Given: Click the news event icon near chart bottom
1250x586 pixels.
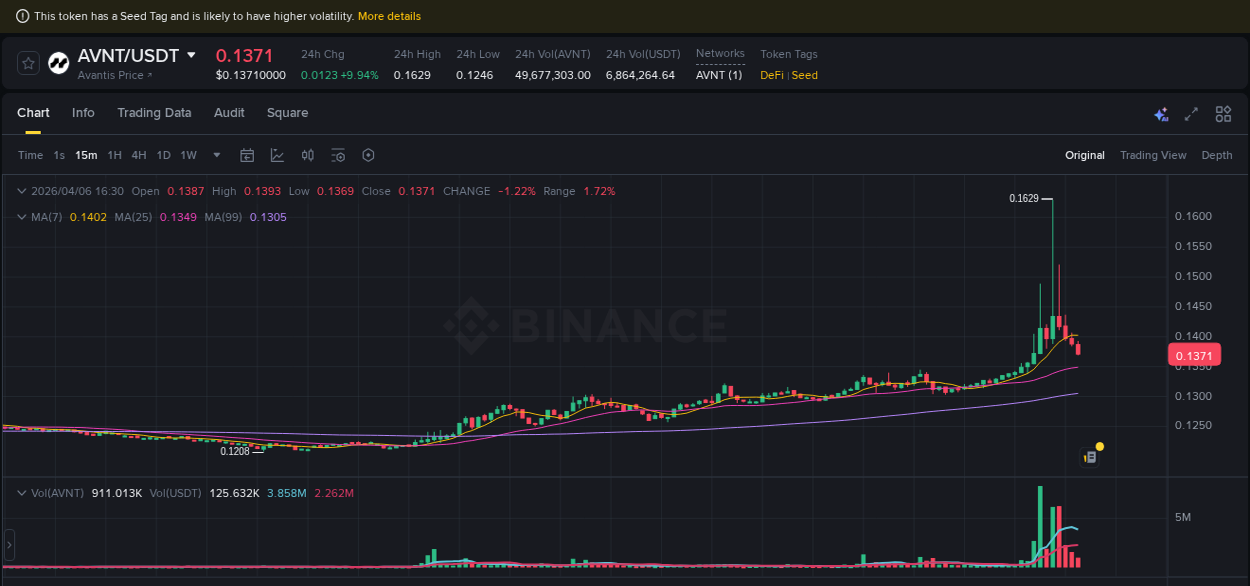Looking at the screenshot, I should 1090,456.
